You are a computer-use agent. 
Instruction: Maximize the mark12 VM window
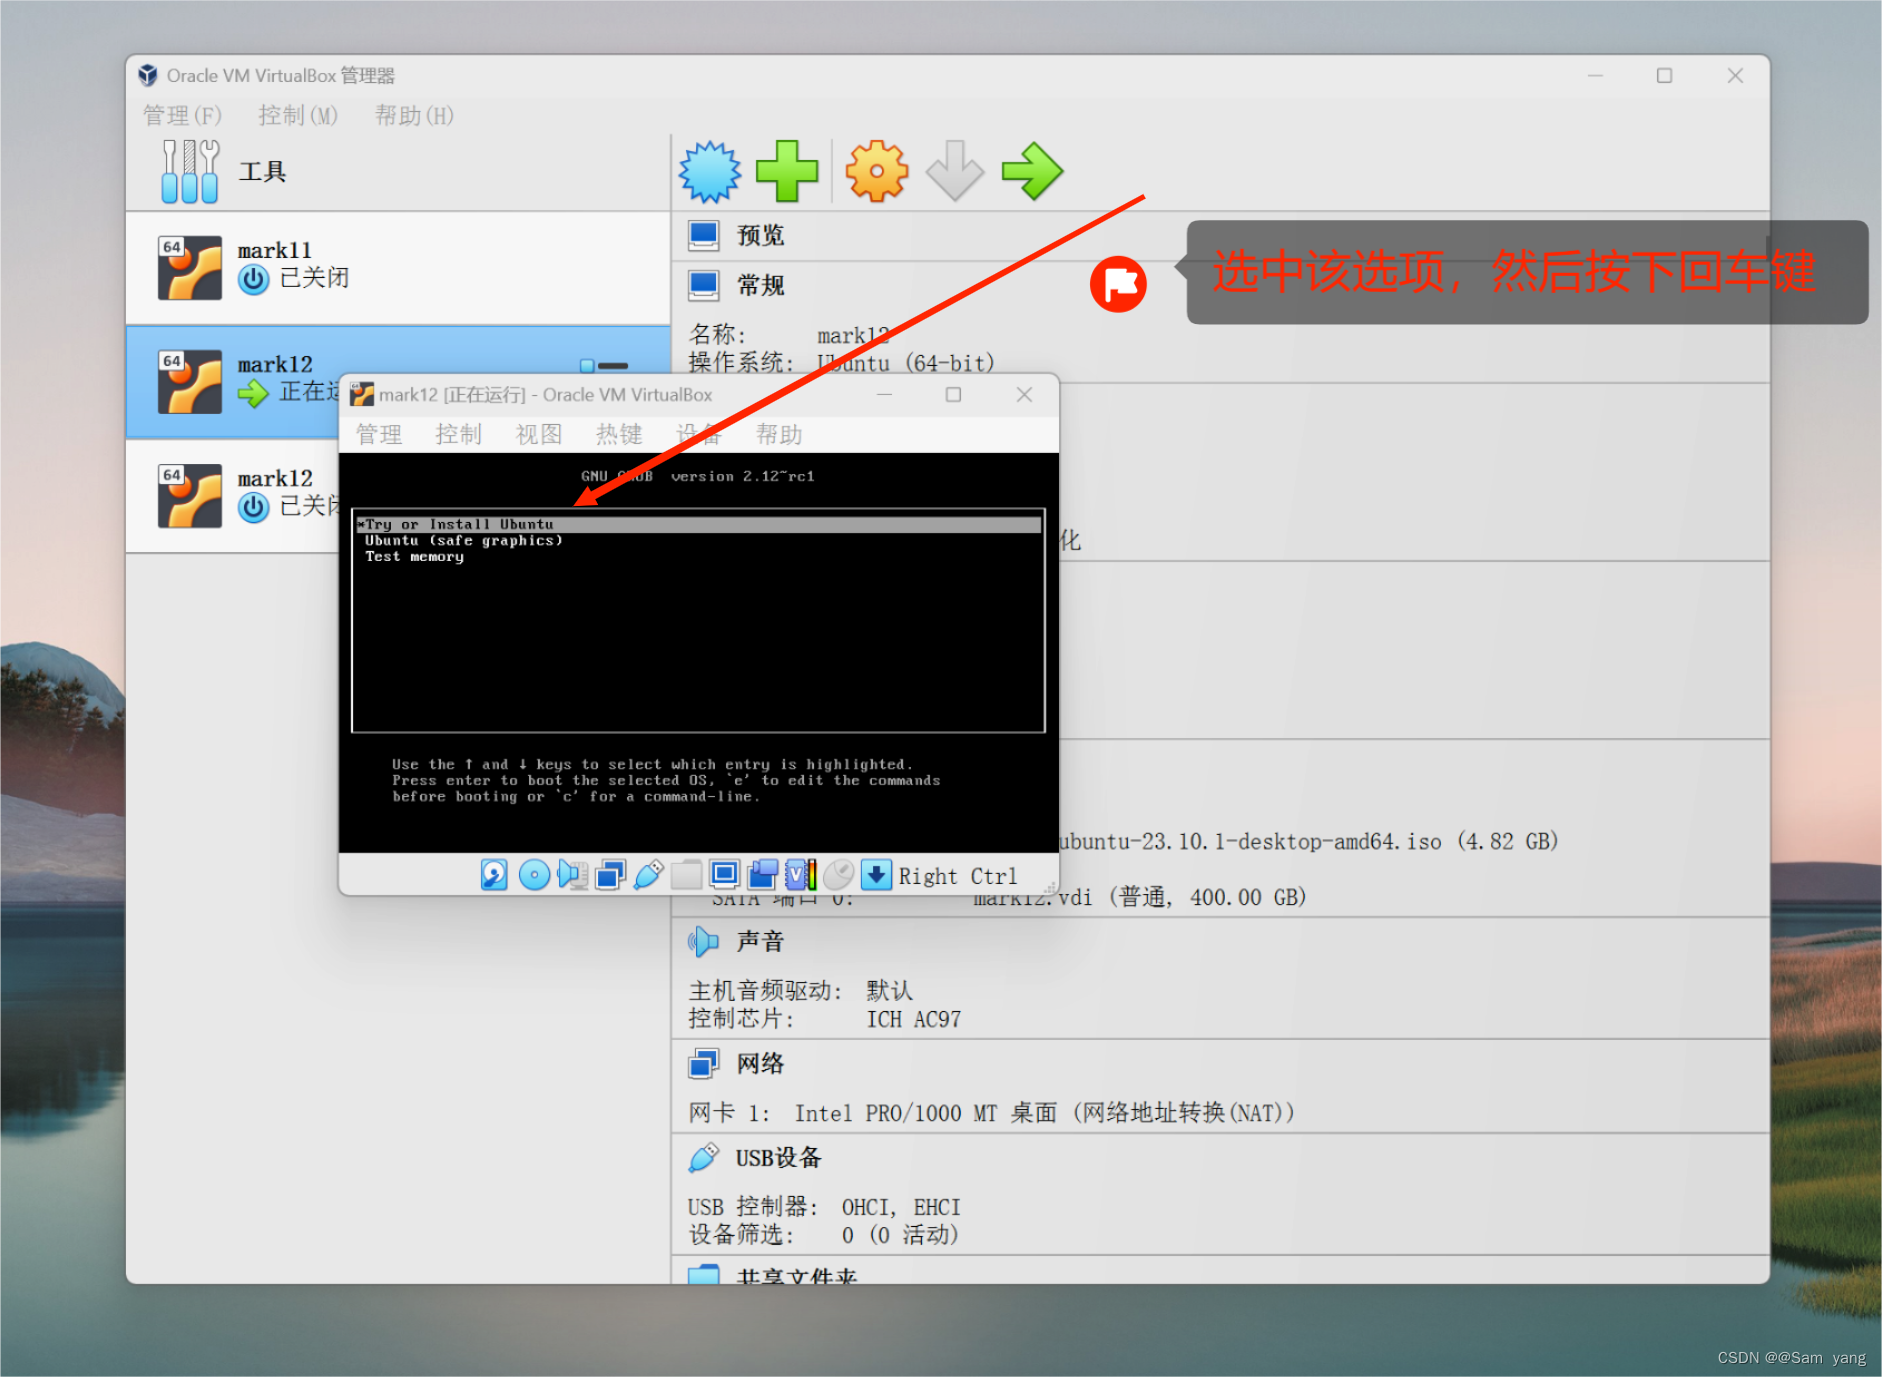(x=954, y=395)
